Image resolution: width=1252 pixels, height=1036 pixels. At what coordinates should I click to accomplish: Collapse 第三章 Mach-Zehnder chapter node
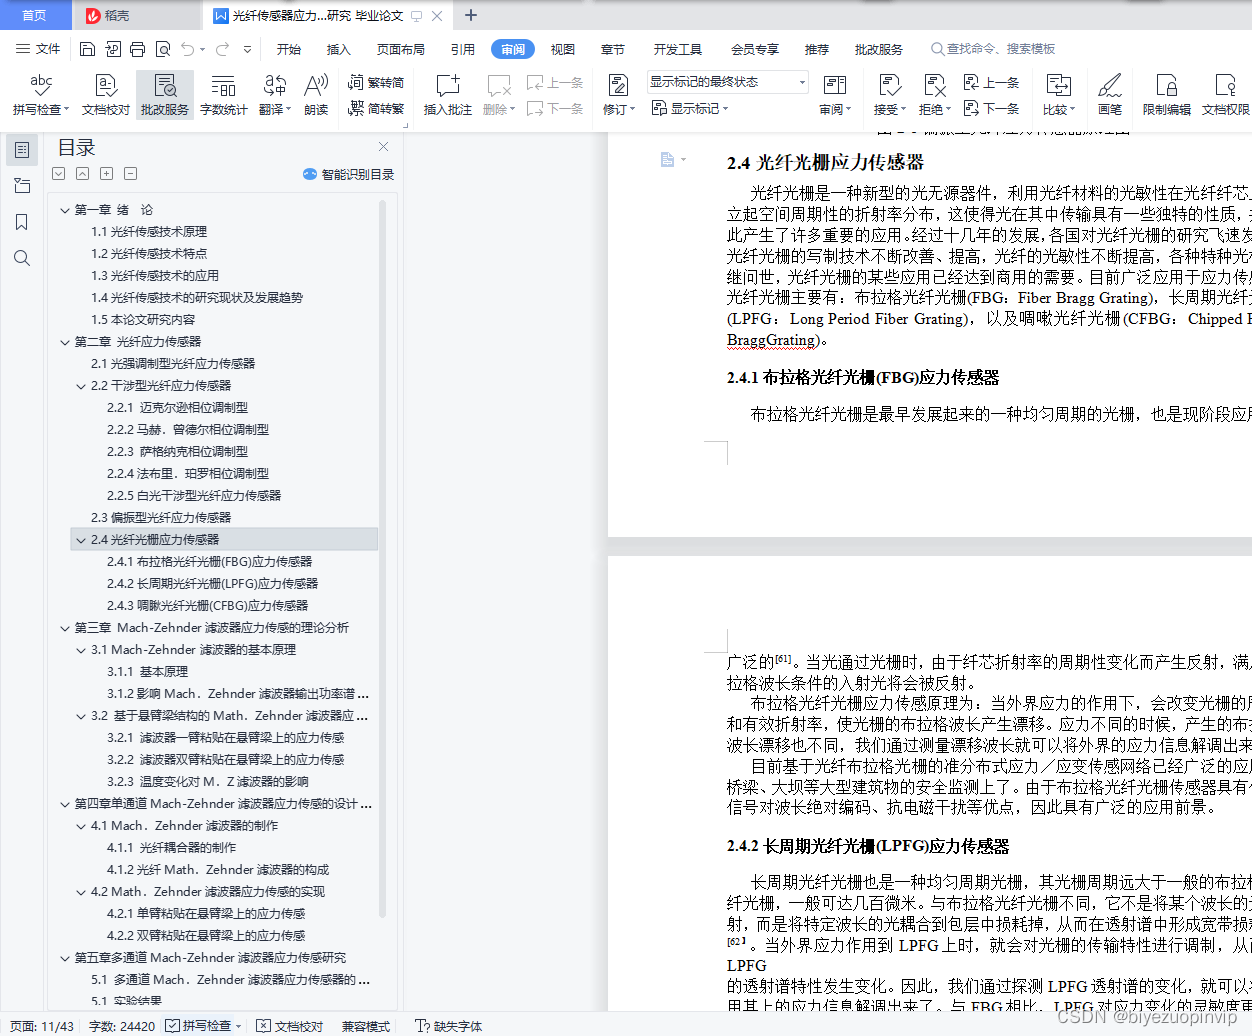coord(65,628)
